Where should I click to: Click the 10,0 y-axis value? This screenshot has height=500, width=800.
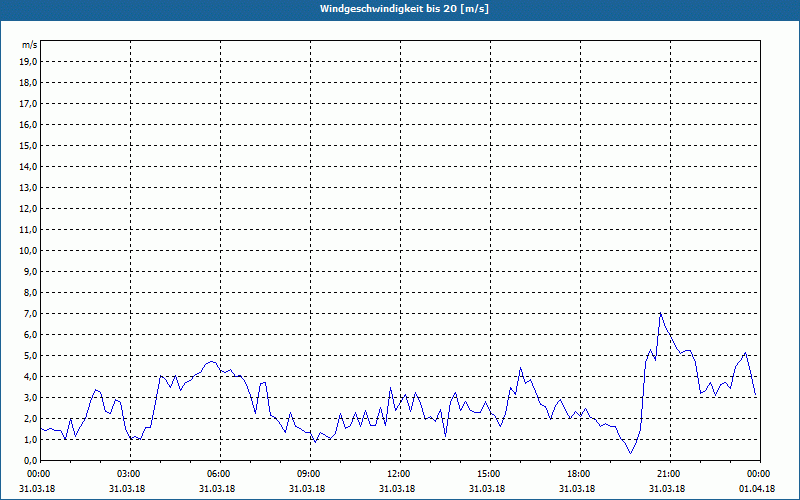tap(28, 251)
